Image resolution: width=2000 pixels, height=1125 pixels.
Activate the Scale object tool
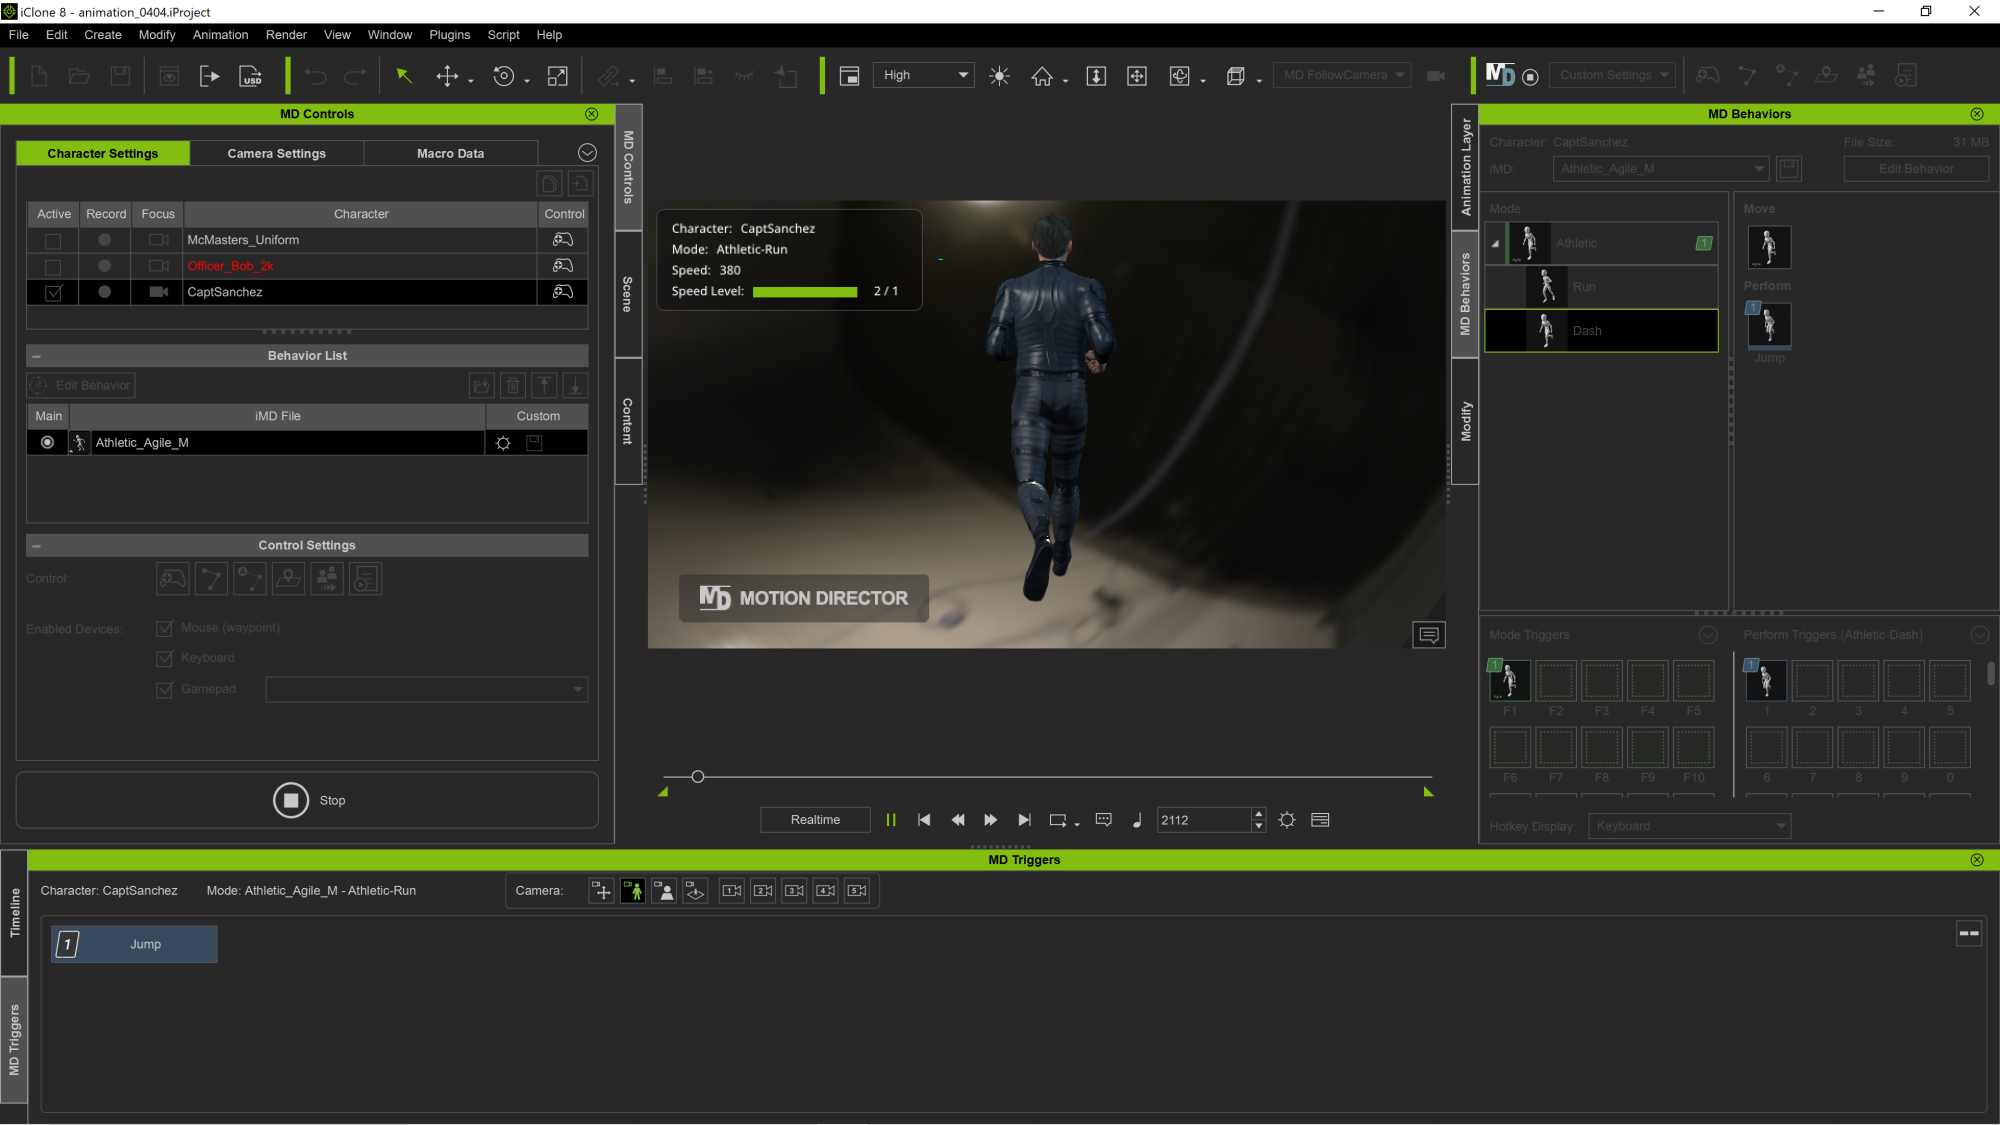tap(558, 76)
